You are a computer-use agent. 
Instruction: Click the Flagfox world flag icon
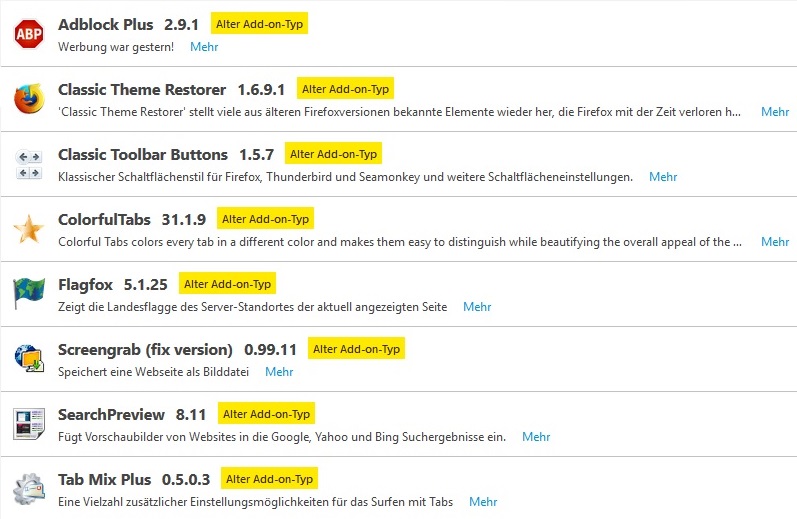click(29, 293)
